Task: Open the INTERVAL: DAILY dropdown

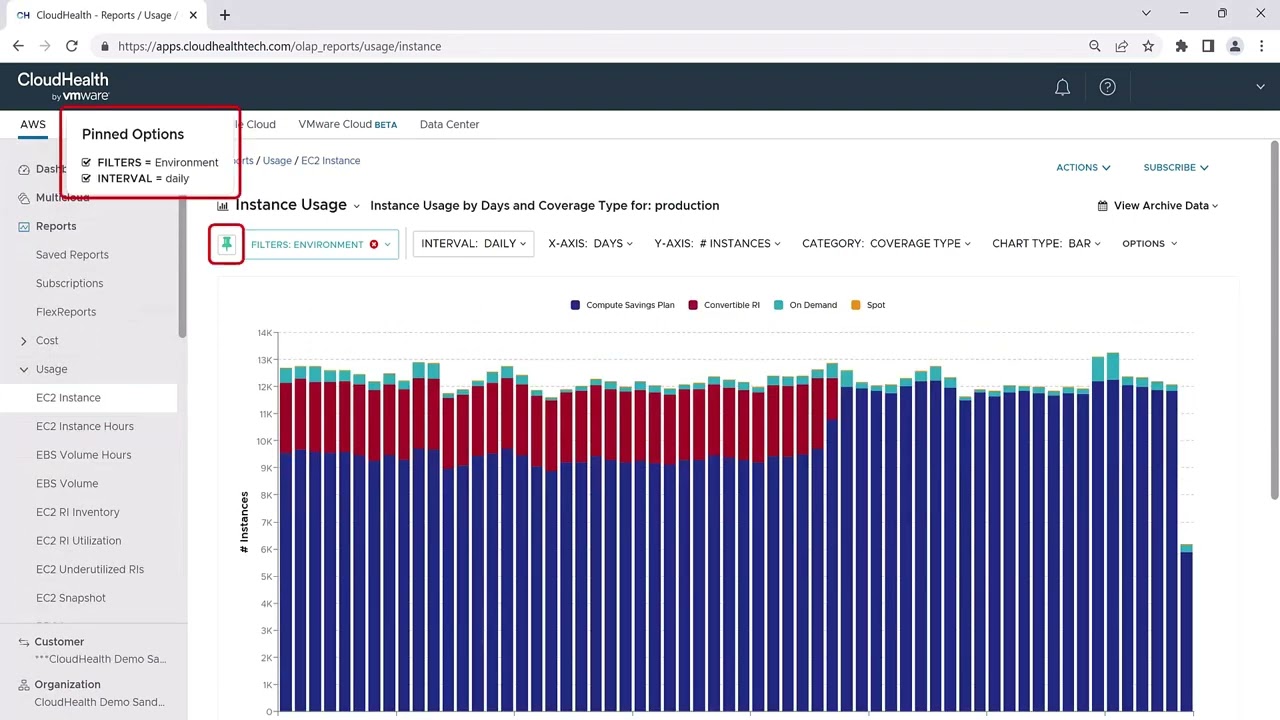Action: pos(473,244)
